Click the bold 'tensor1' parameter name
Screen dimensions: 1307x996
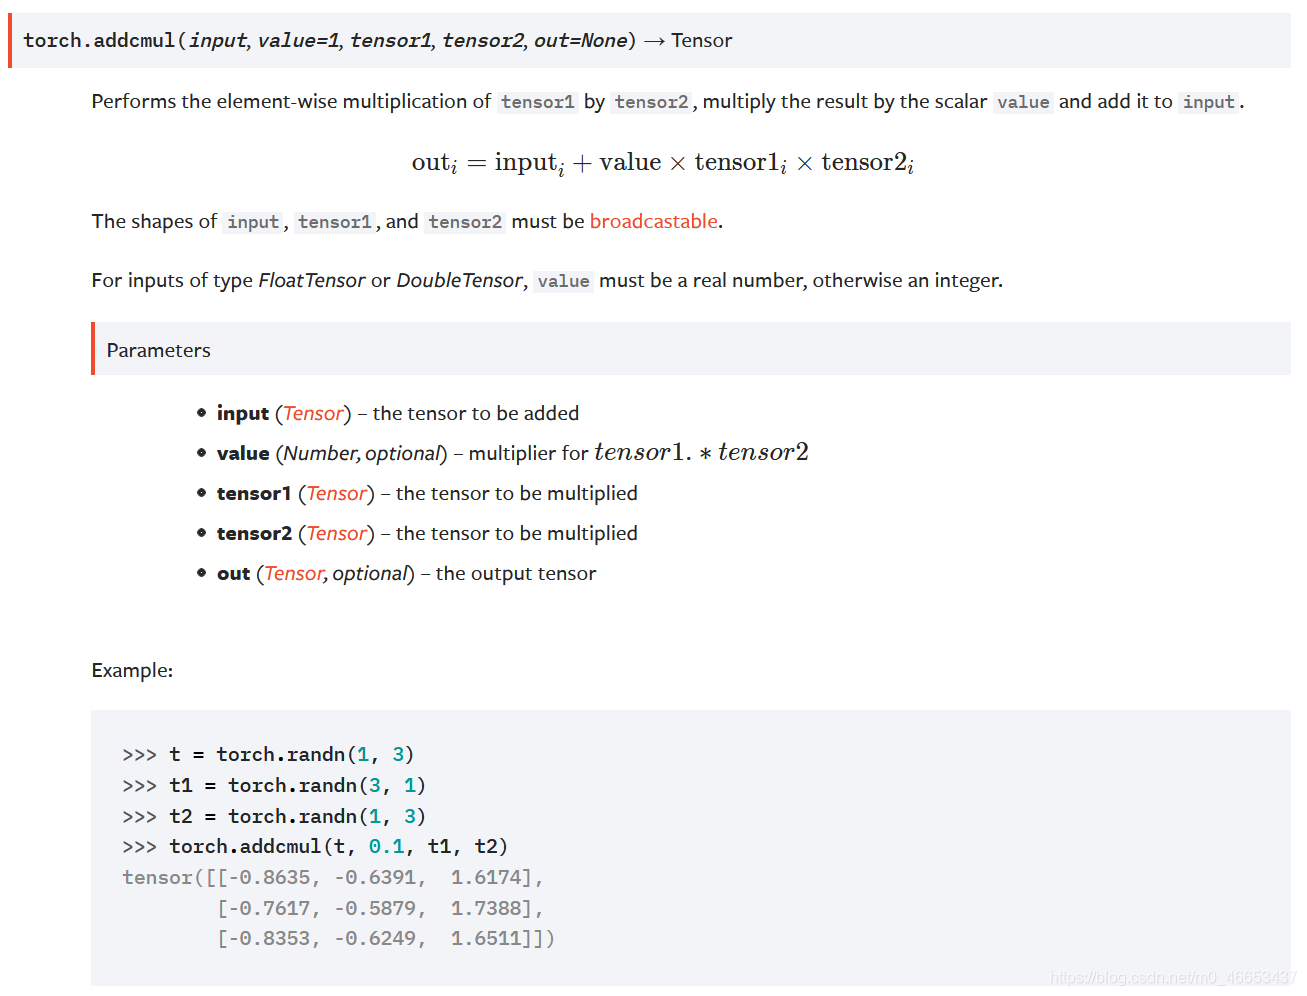point(254,493)
